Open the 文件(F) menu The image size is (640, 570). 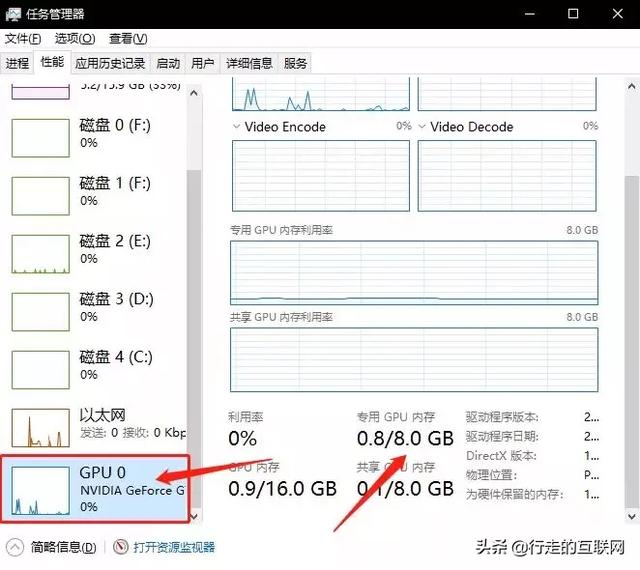click(x=23, y=39)
